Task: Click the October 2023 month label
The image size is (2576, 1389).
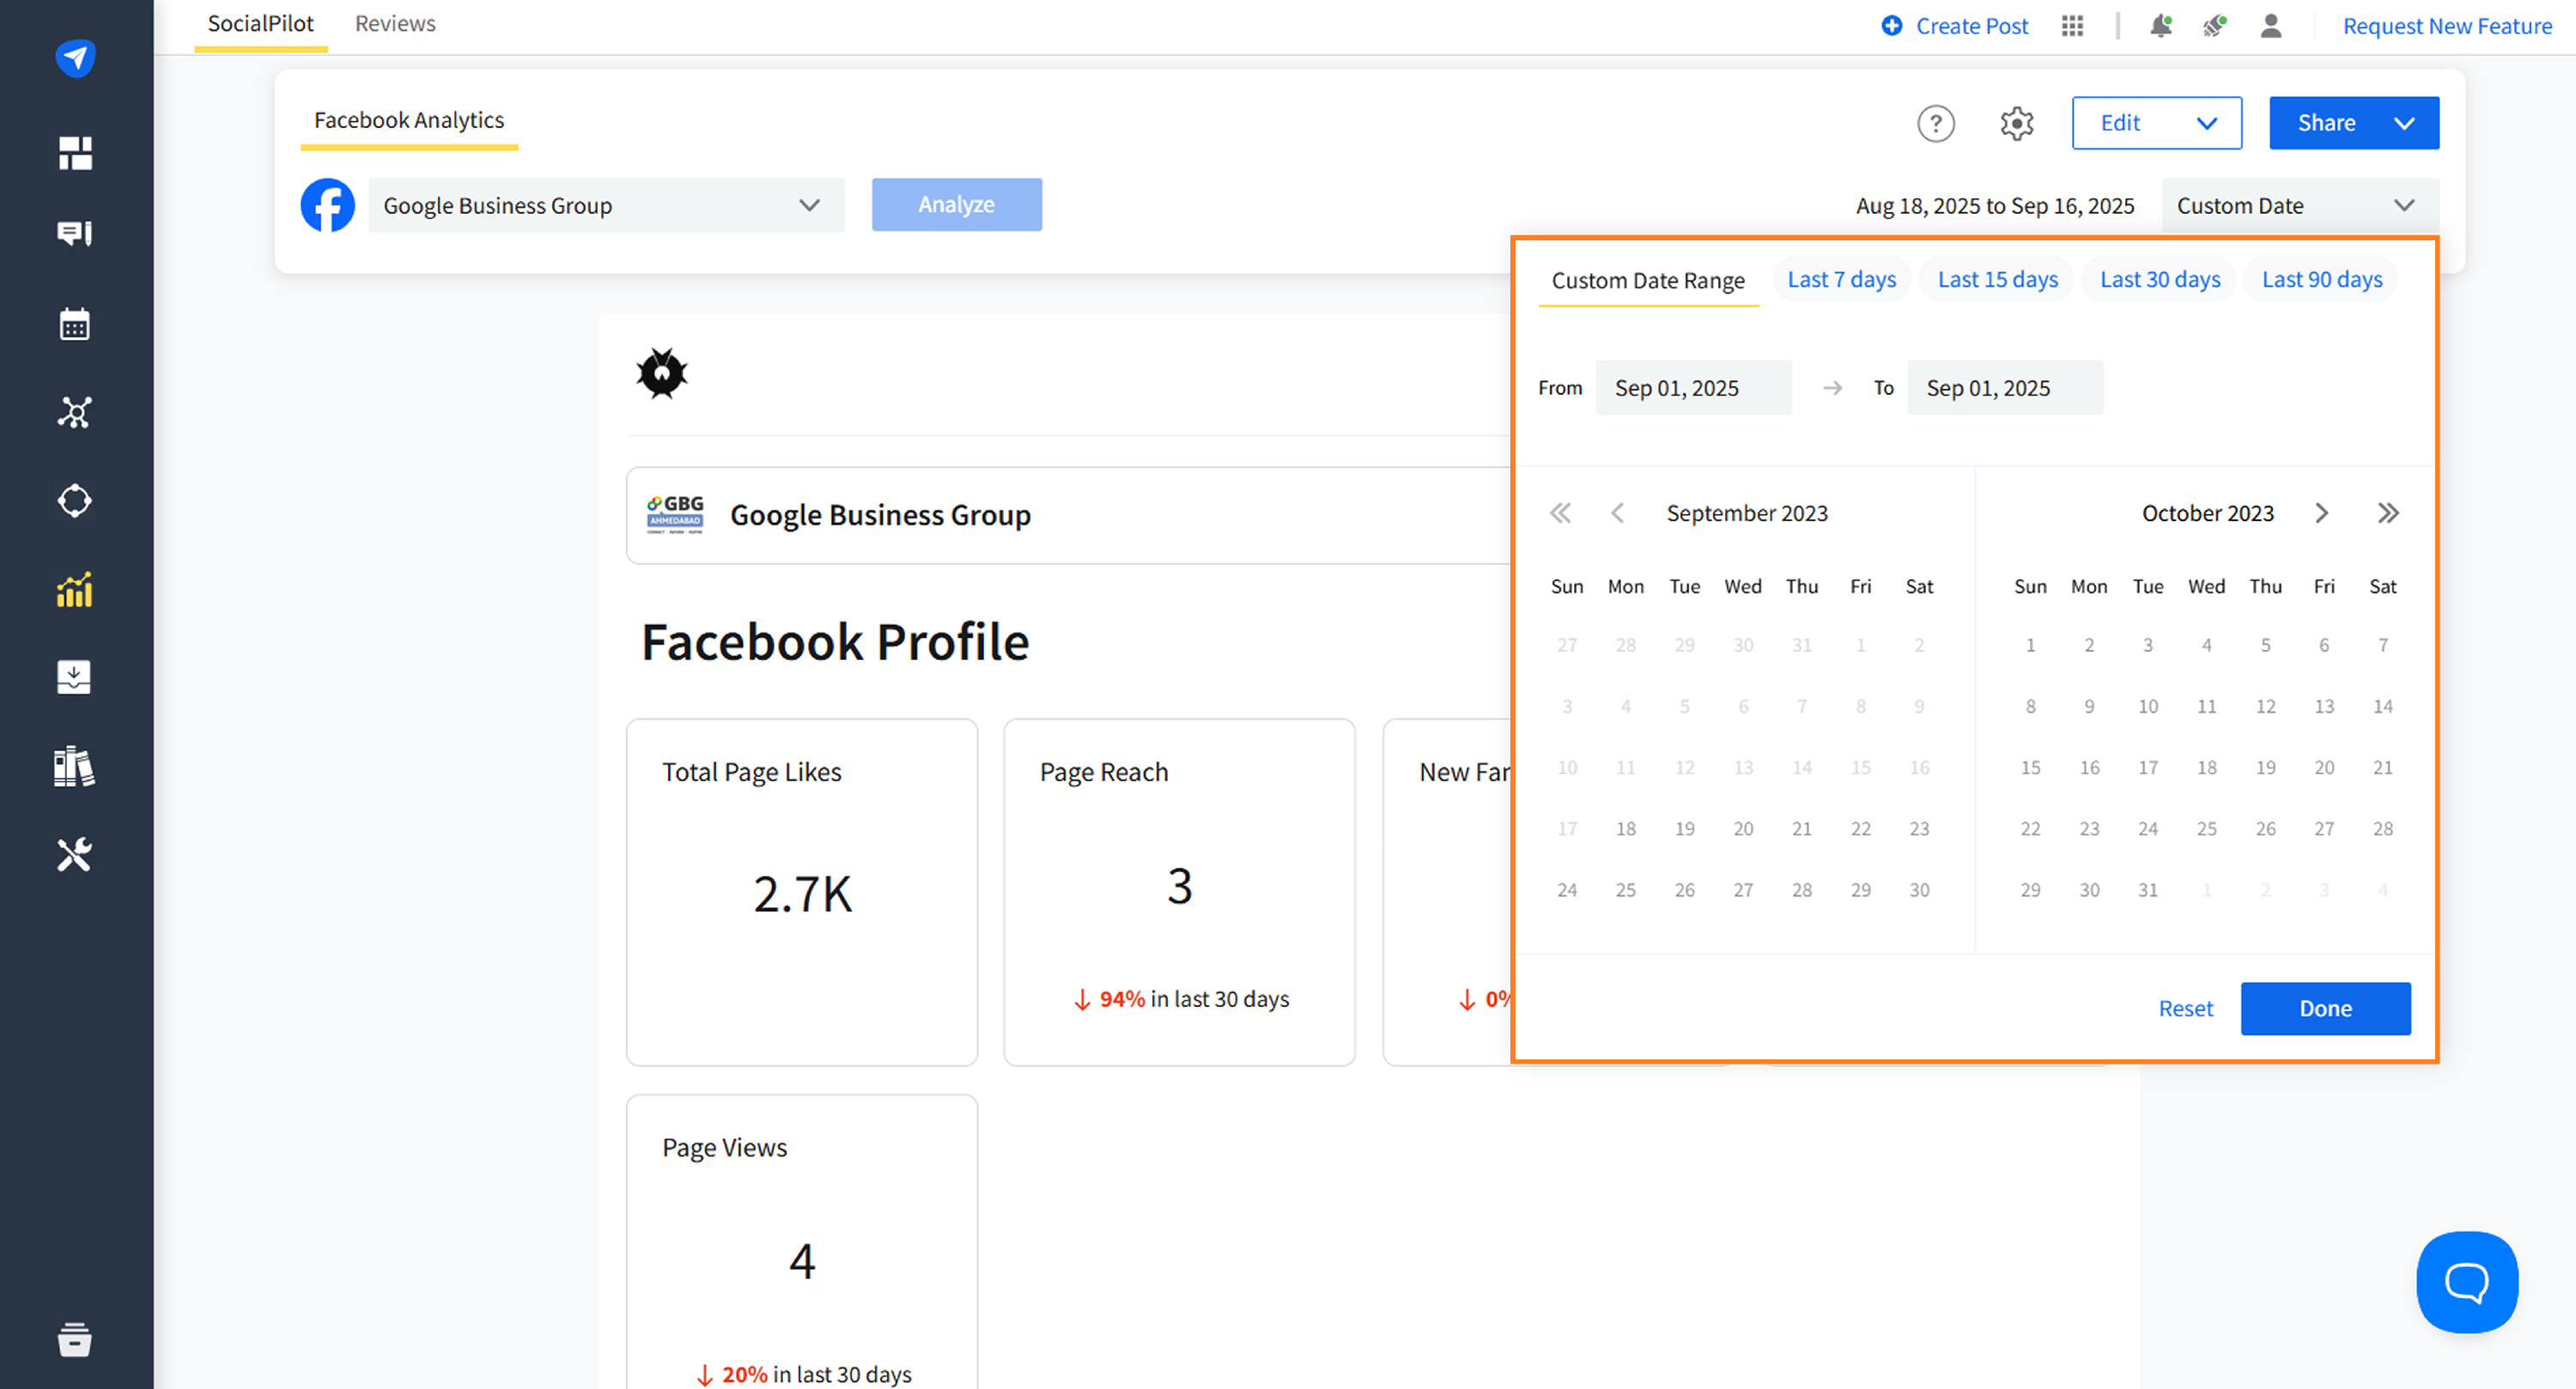Action: [x=2208, y=513]
